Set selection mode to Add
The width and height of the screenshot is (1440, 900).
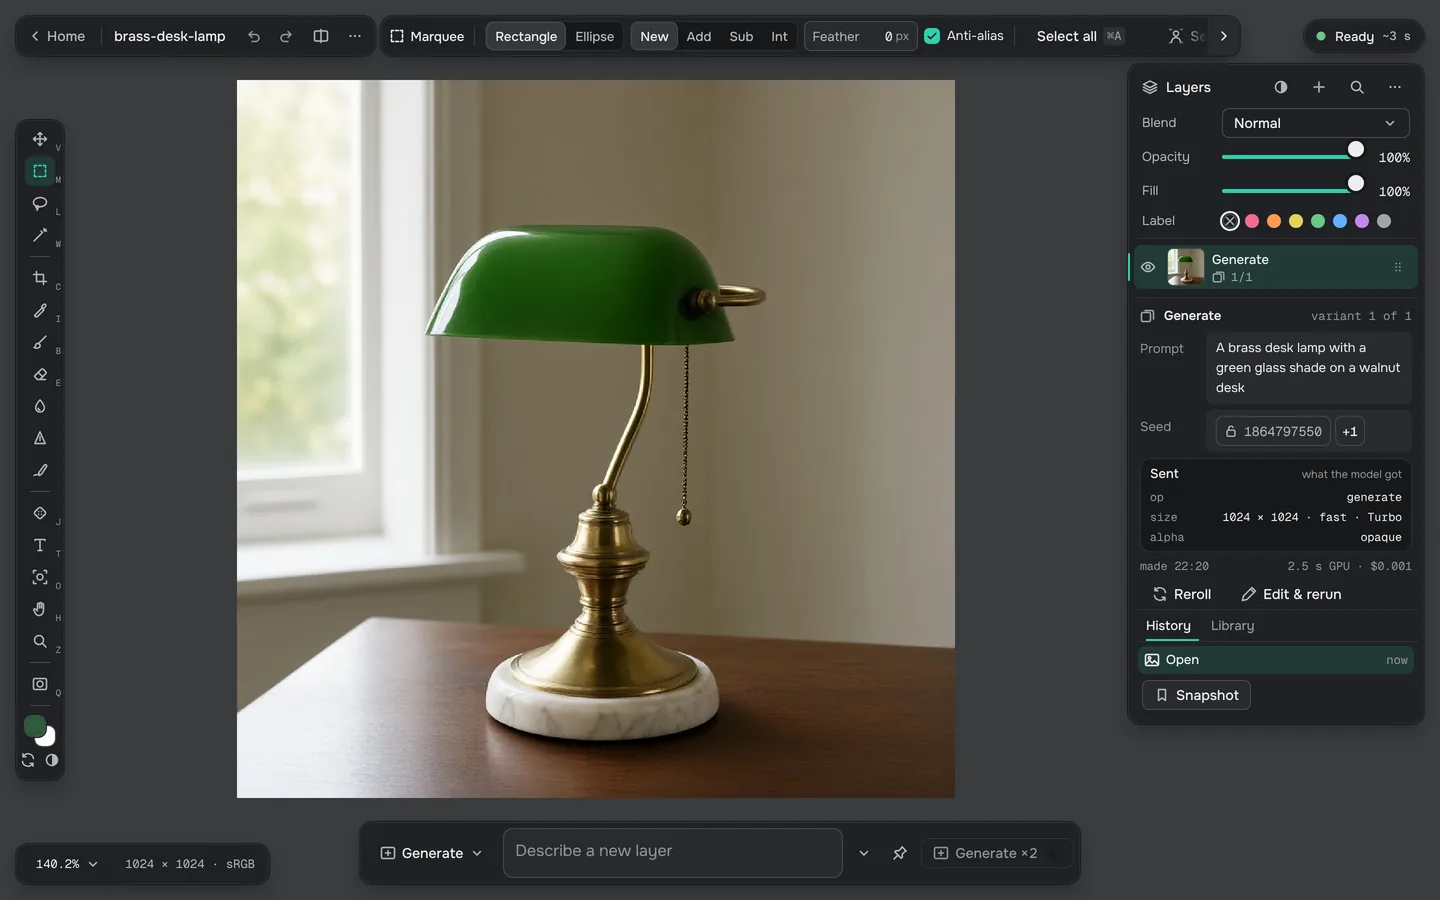point(699,36)
